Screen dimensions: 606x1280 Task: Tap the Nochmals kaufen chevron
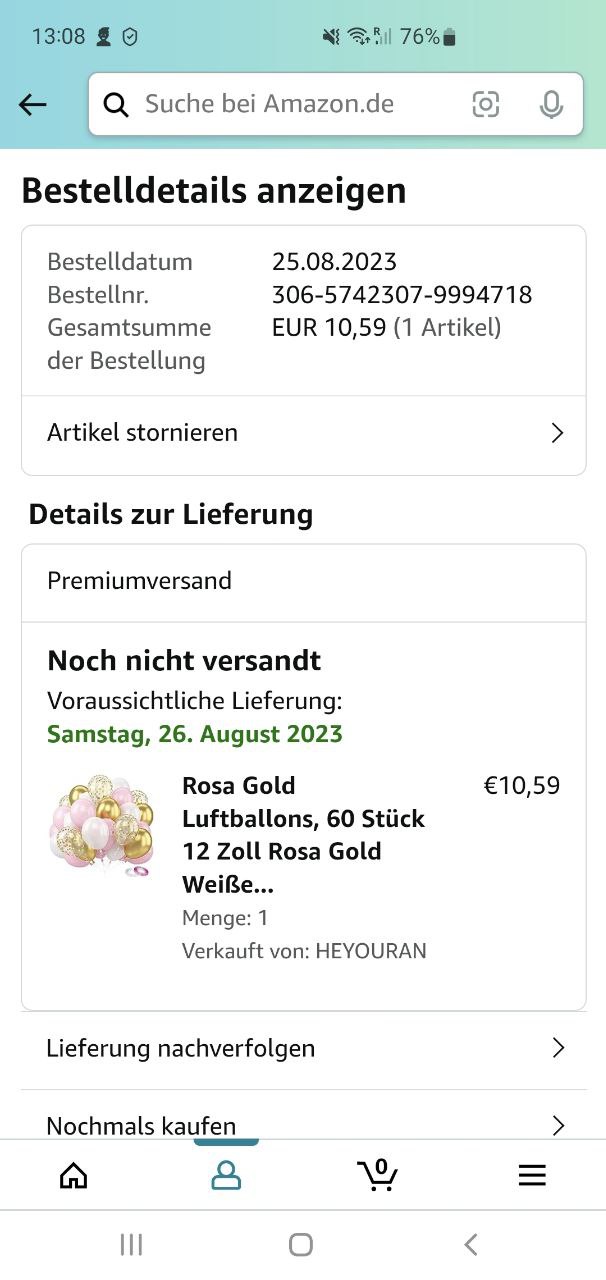tap(558, 1126)
